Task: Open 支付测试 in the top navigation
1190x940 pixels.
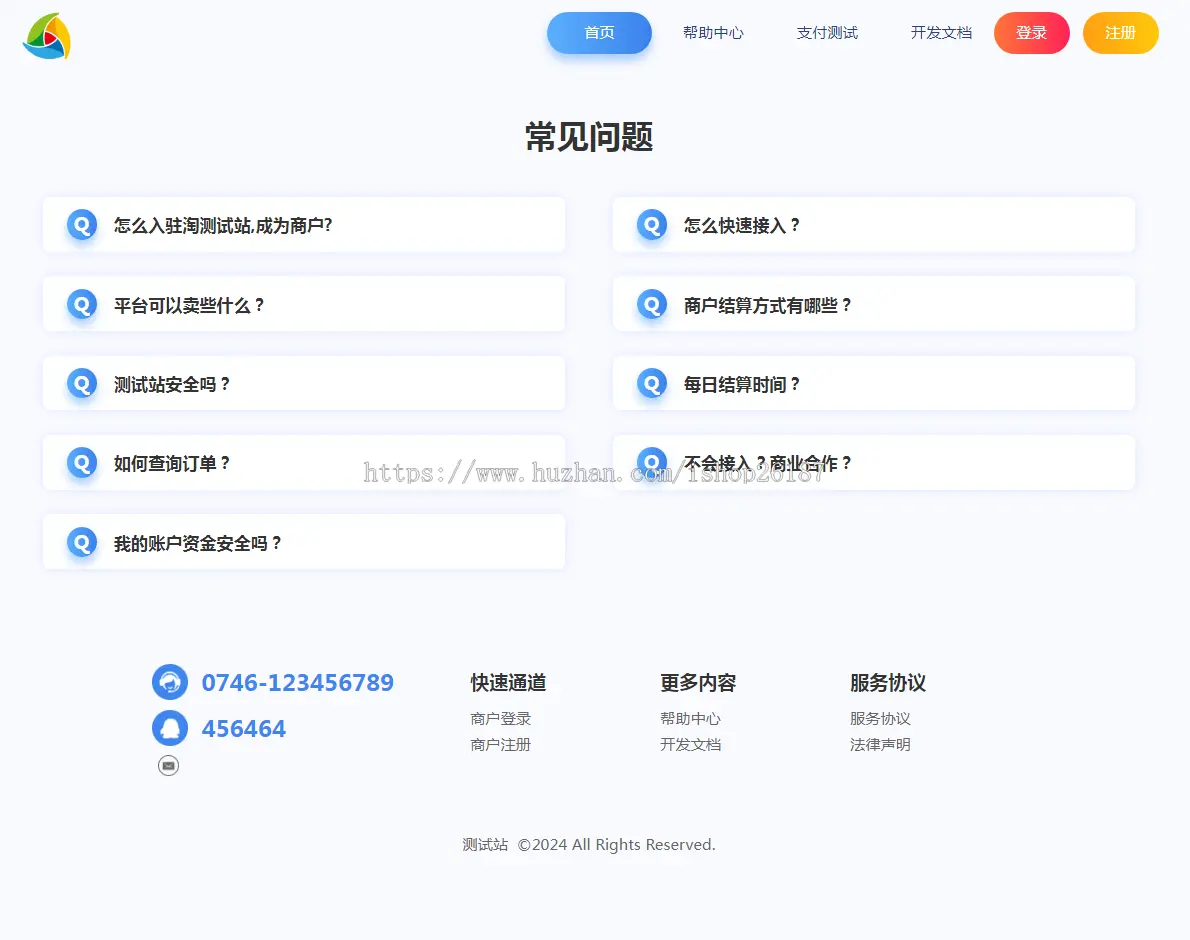Action: (x=827, y=33)
